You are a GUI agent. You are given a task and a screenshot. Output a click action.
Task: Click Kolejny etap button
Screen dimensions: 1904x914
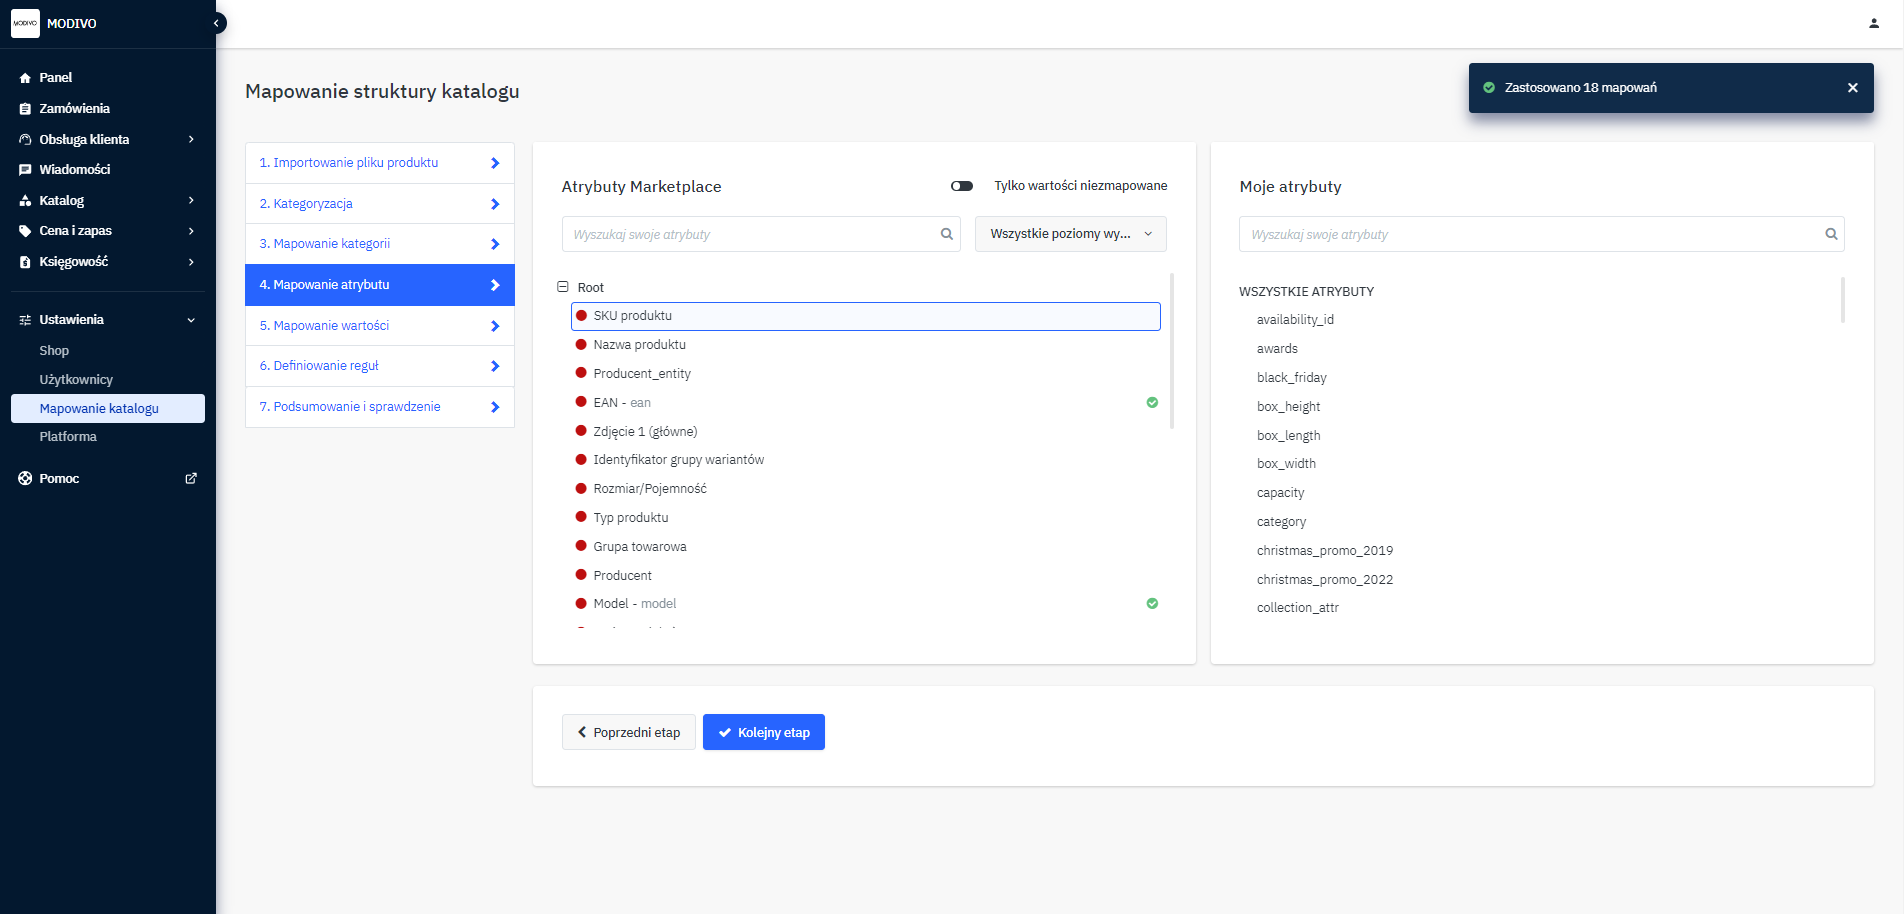763,732
